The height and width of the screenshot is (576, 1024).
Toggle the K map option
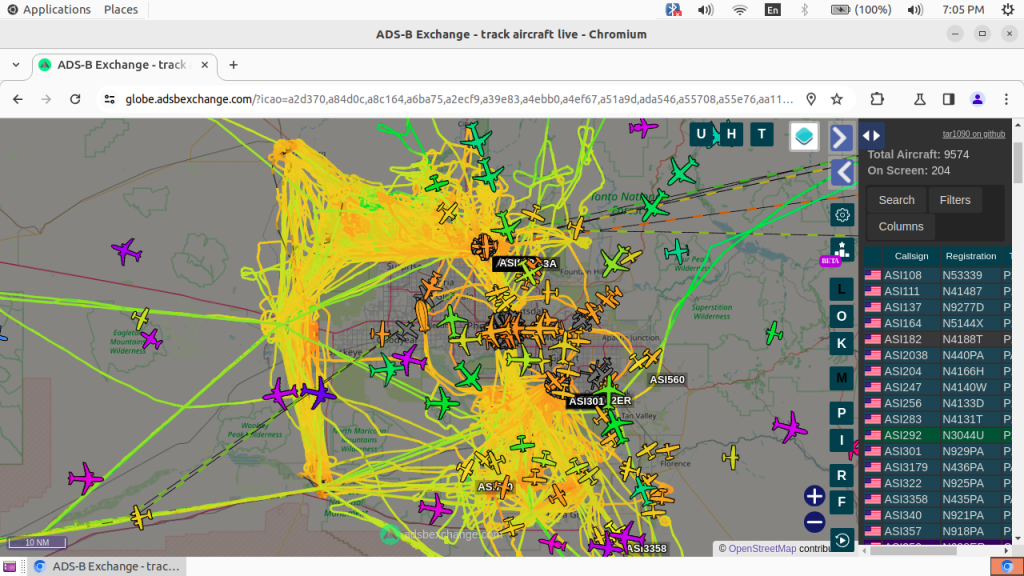click(841, 344)
